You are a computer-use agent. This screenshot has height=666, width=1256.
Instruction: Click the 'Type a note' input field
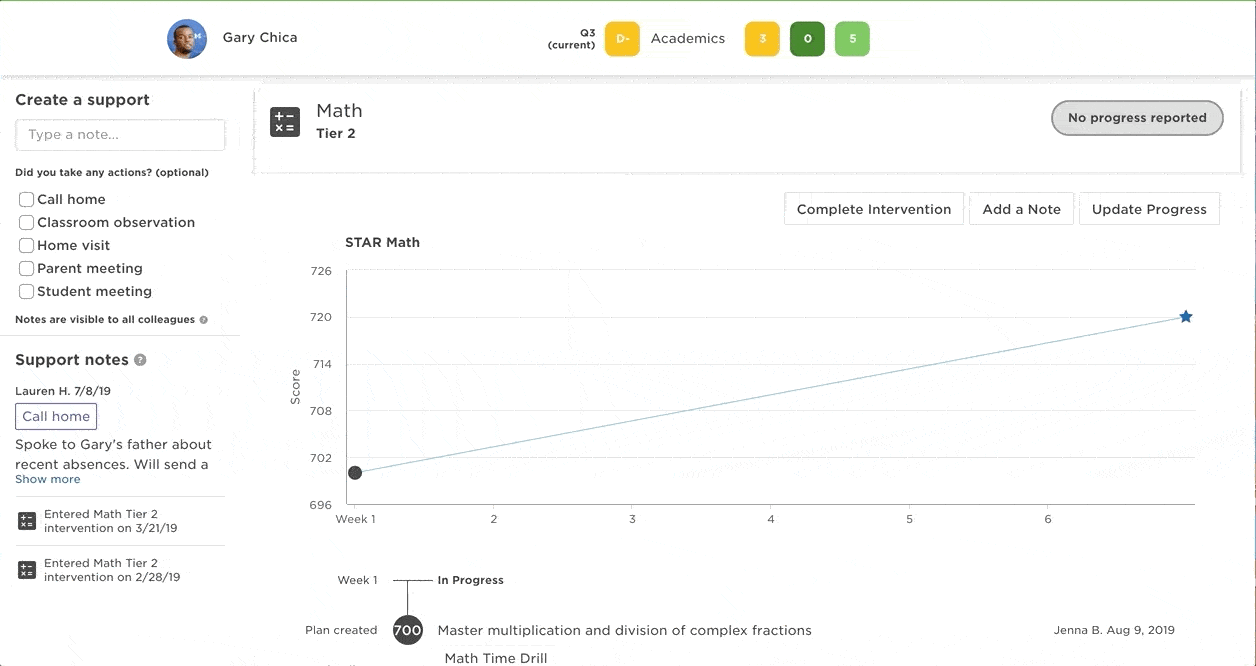[120, 134]
